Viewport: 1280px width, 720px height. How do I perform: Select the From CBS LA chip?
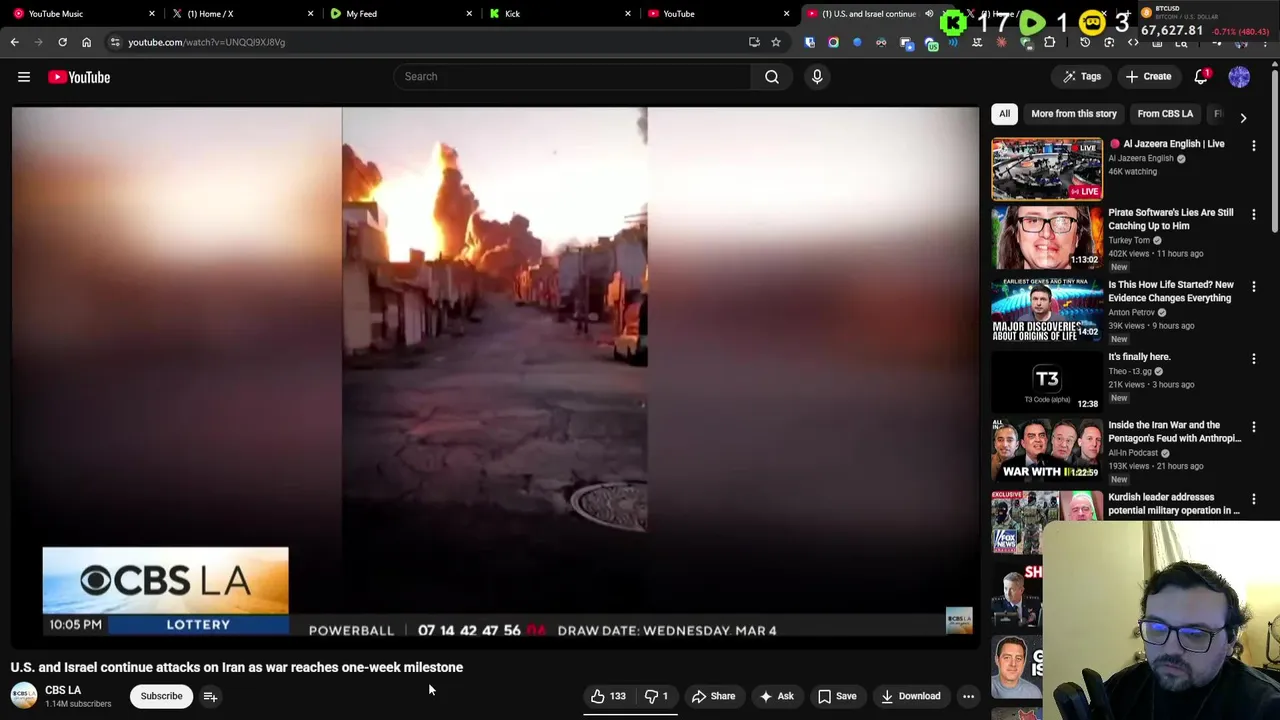(1165, 114)
